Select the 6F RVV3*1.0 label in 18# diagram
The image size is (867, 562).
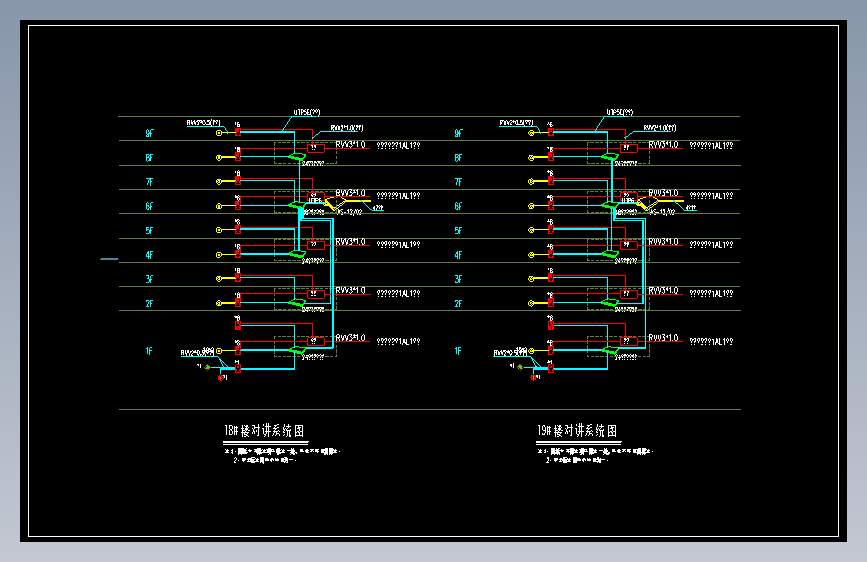pyautogui.click(x=351, y=193)
